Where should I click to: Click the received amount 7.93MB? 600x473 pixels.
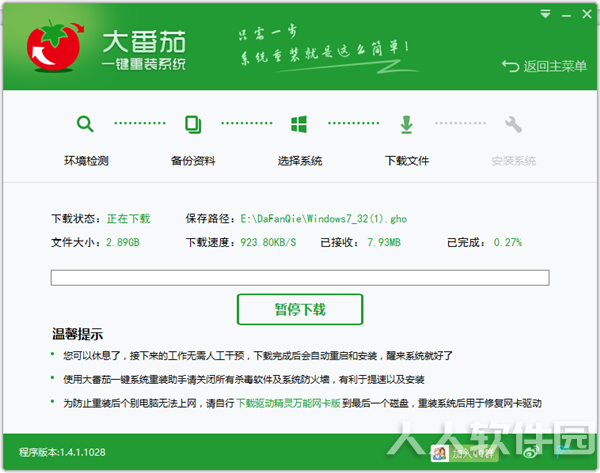coord(384,242)
